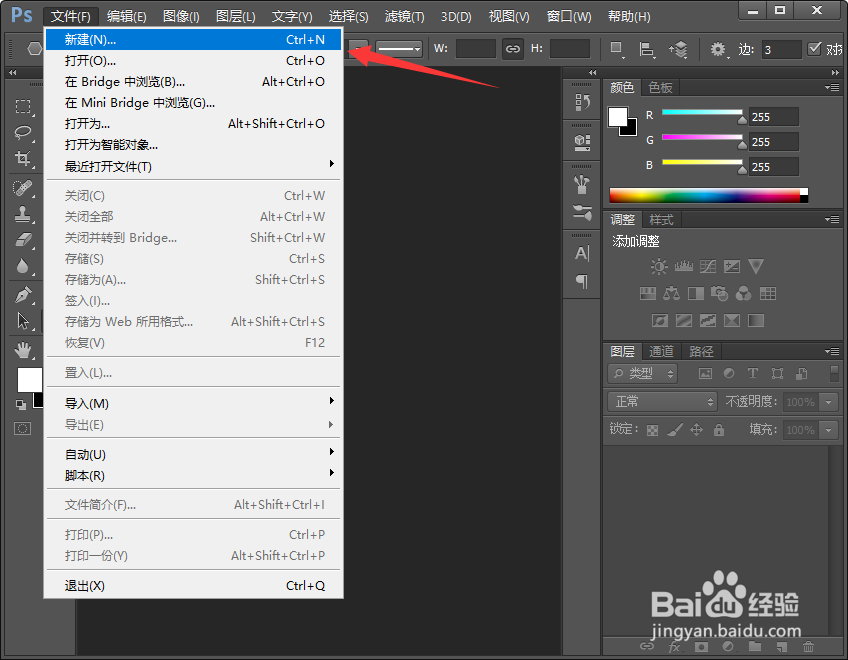Select the Healing Brush tool
Viewport: 848px width, 660px height.
pos(23,188)
